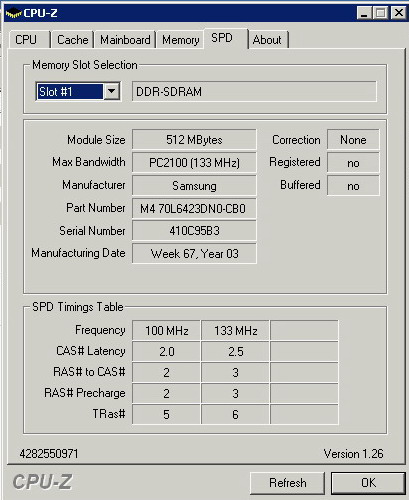
Task: Minimize the CPU-Z window
Action: tap(364, 13)
